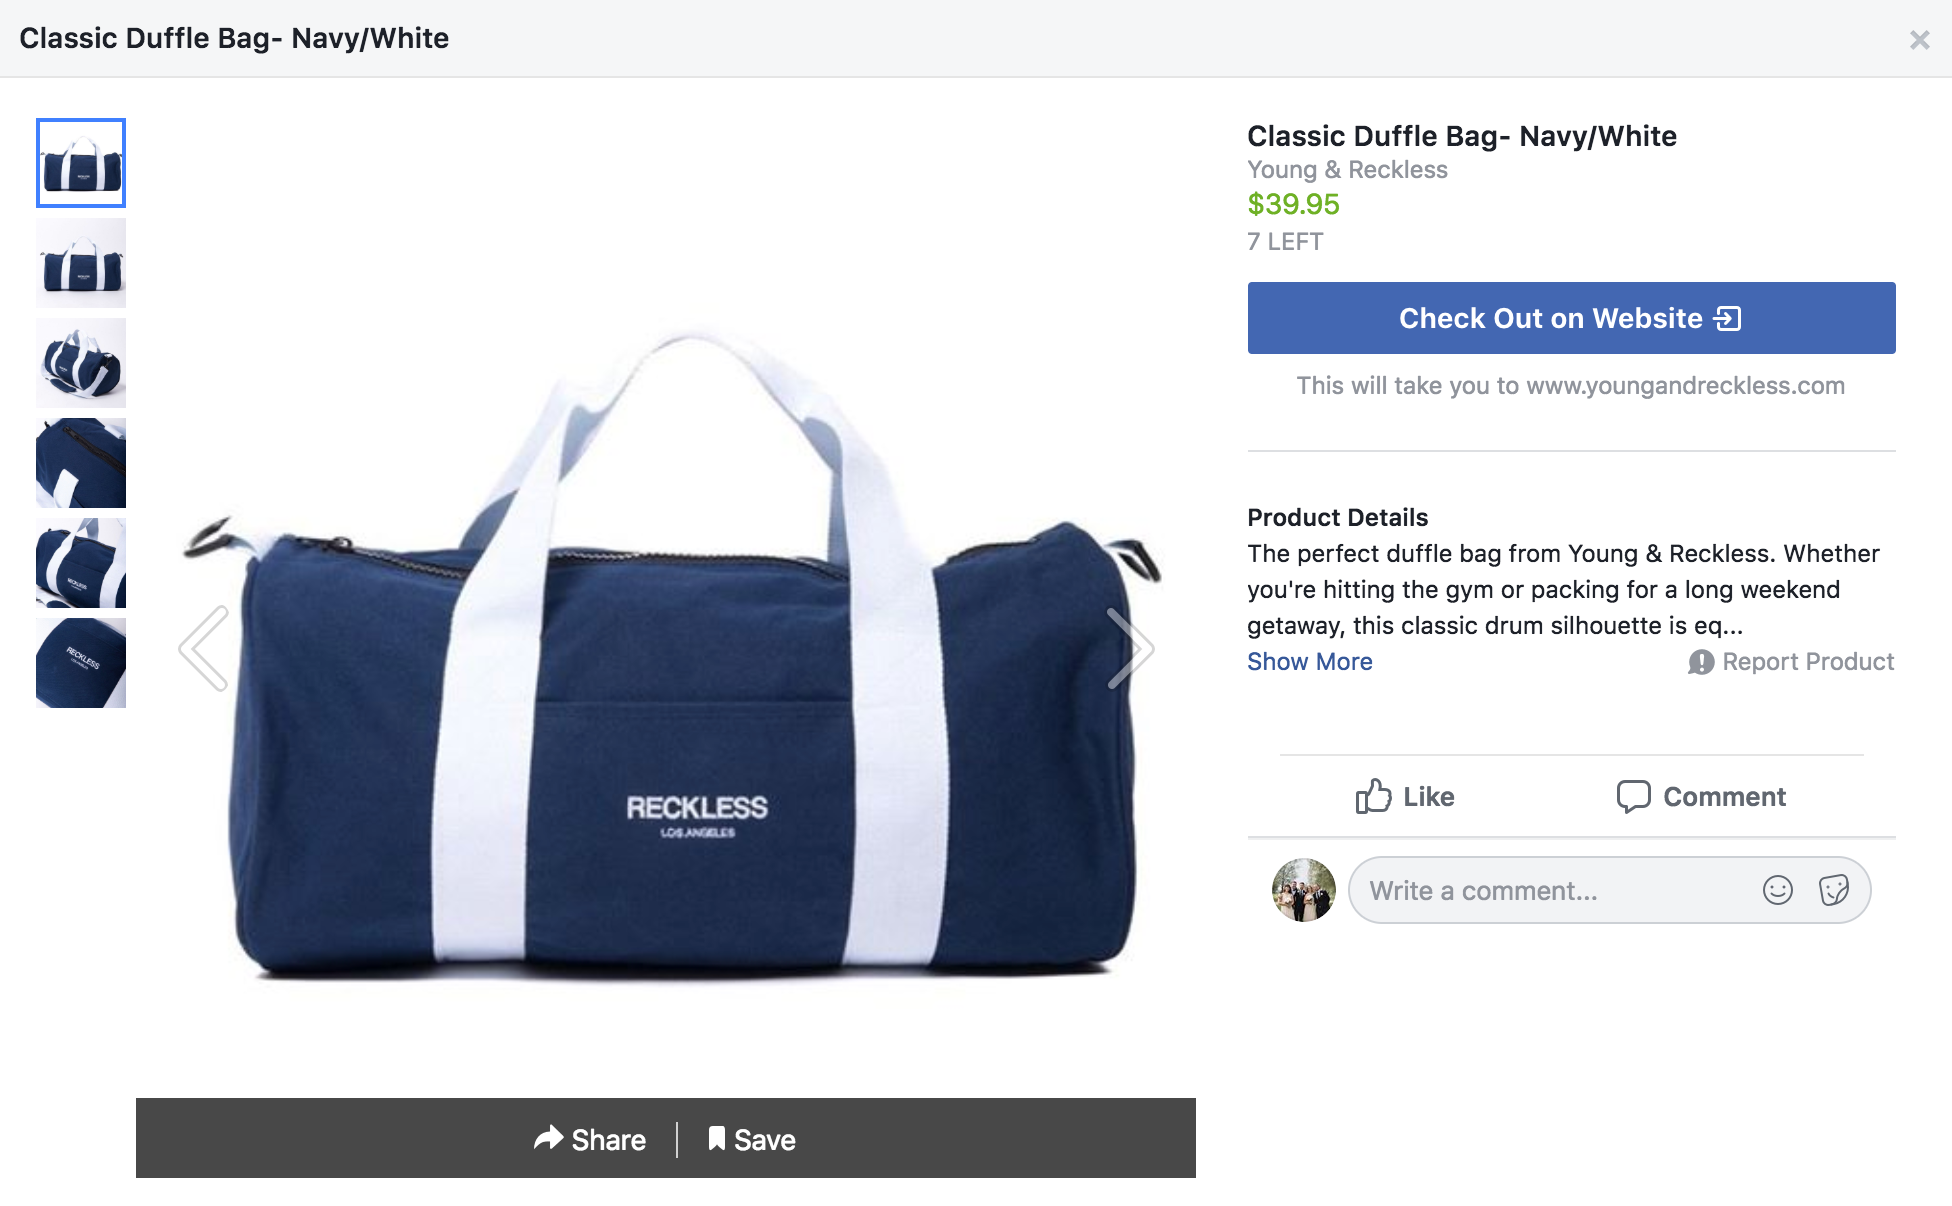Open the sticker picker icon
The width and height of the screenshot is (1952, 1206).
(1834, 890)
